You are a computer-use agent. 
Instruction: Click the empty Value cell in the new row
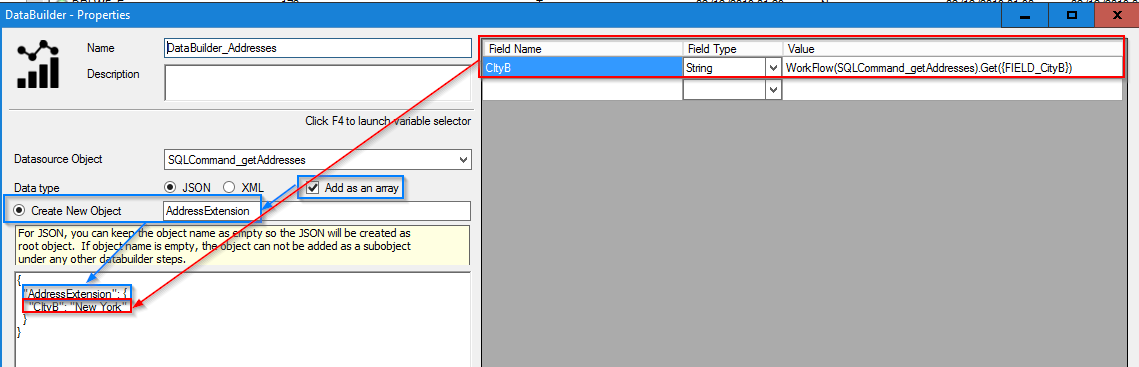pos(951,89)
